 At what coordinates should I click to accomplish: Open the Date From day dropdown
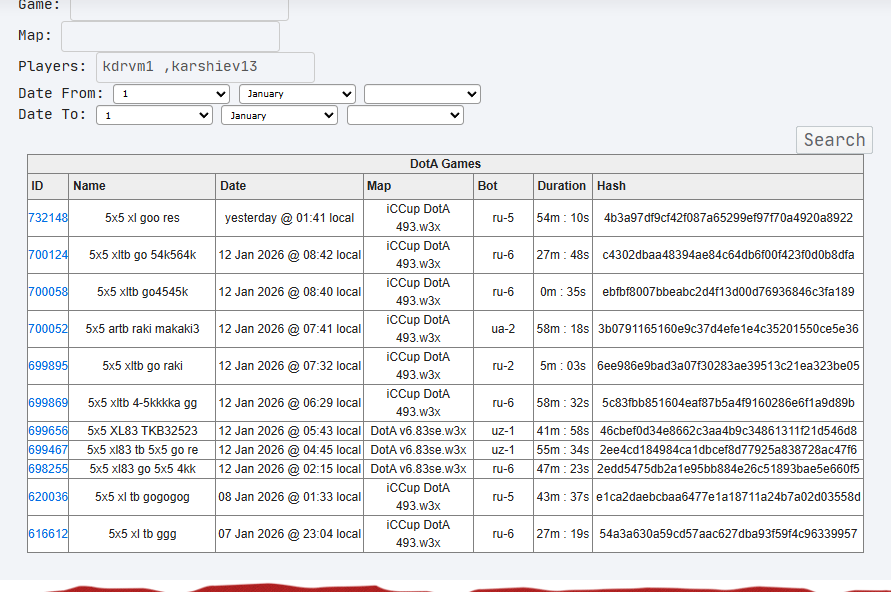(x=171, y=94)
